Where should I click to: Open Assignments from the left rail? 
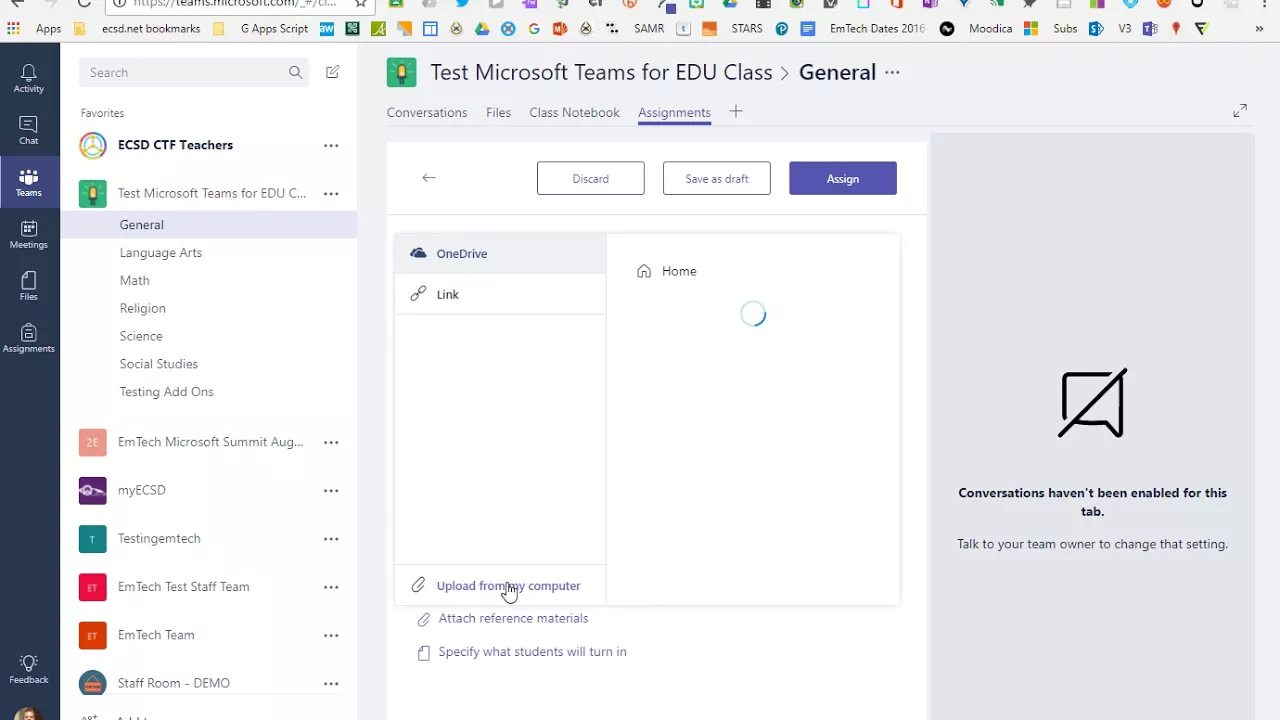tap(29, 338)
